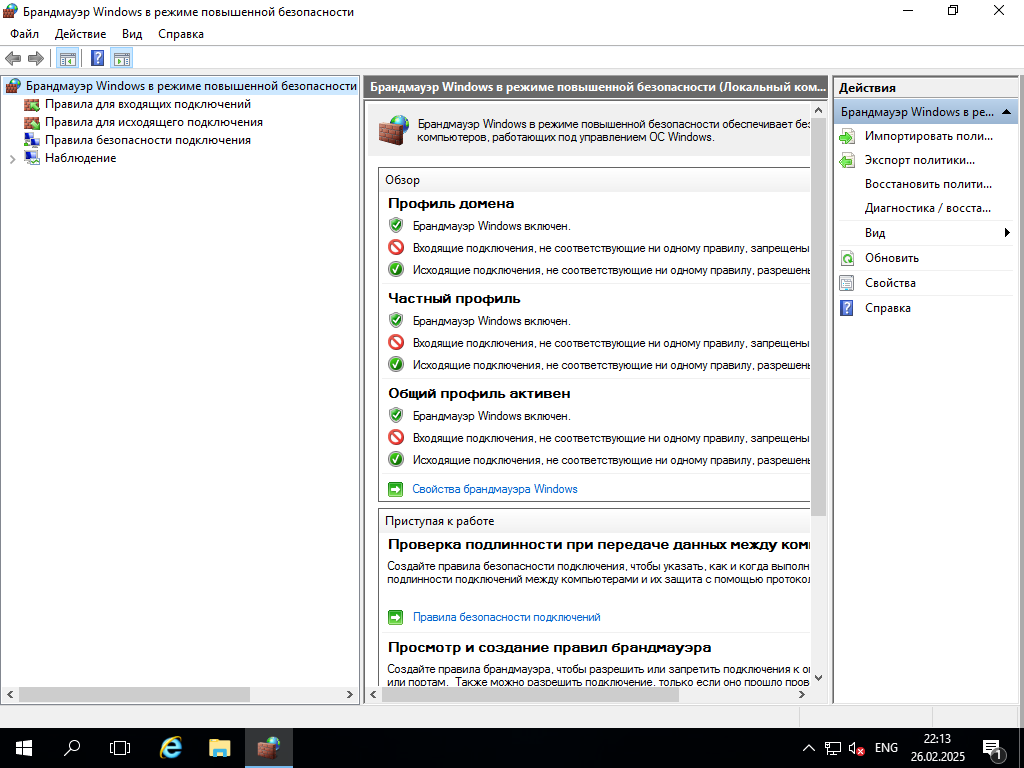This screenshot has width=1024, height=768.
Task: Click tree pane scroll-right arrow
Action: coord(349,695)
